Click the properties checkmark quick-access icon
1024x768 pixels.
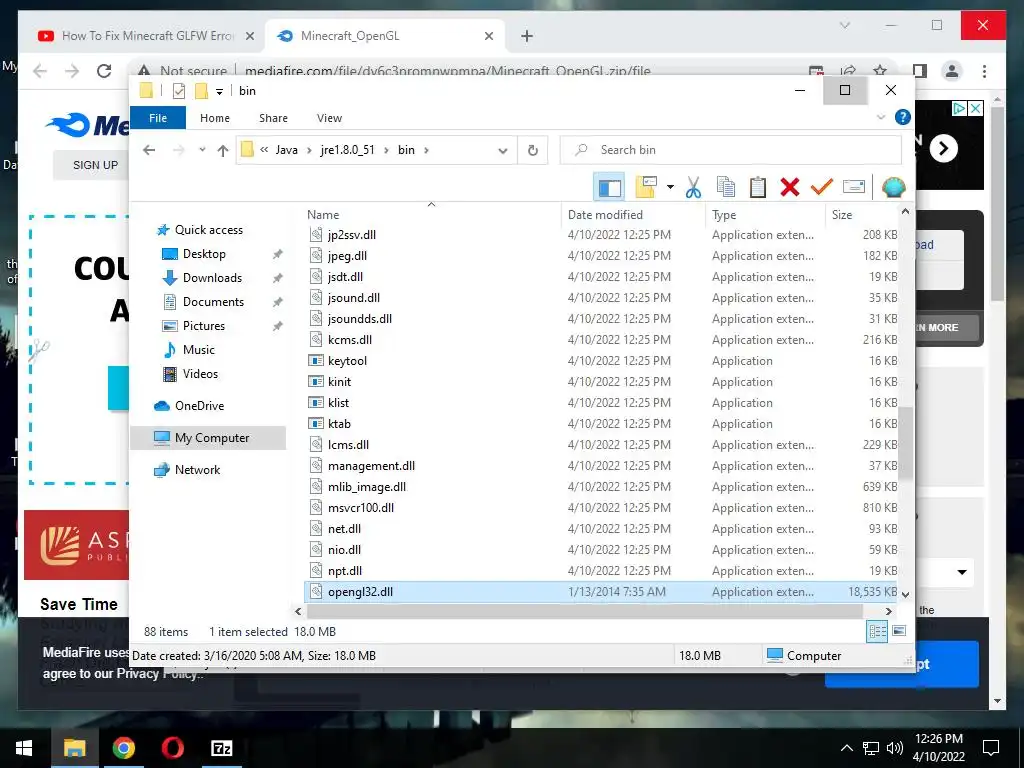(179, 91)
